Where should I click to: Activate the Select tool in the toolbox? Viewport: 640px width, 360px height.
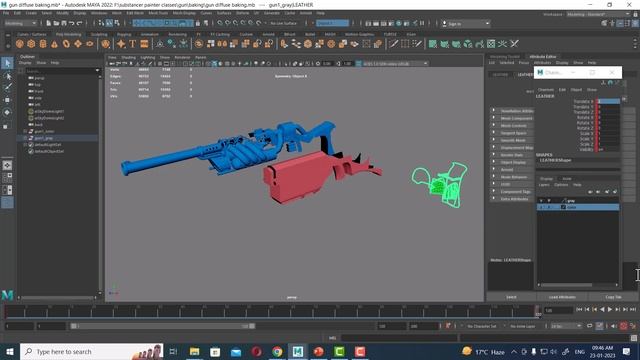(7, 63)
